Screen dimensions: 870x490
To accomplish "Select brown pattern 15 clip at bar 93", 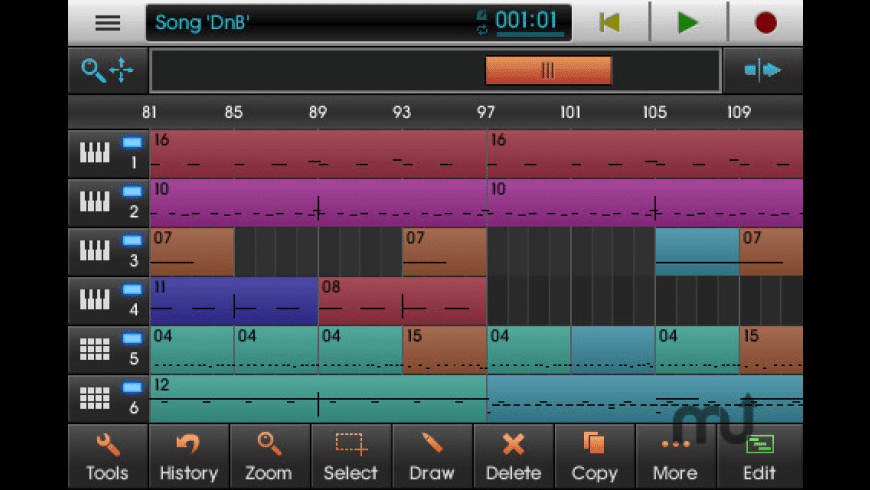I will coord(444,350).
